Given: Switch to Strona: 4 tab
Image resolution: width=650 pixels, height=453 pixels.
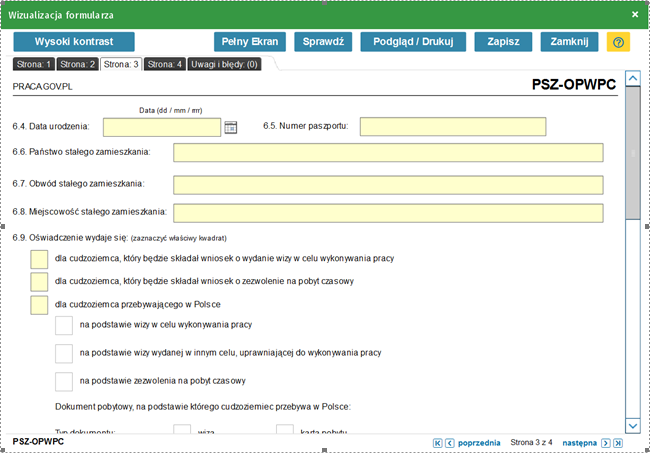Looking at the screenshot, I should [x=165, y=64].
